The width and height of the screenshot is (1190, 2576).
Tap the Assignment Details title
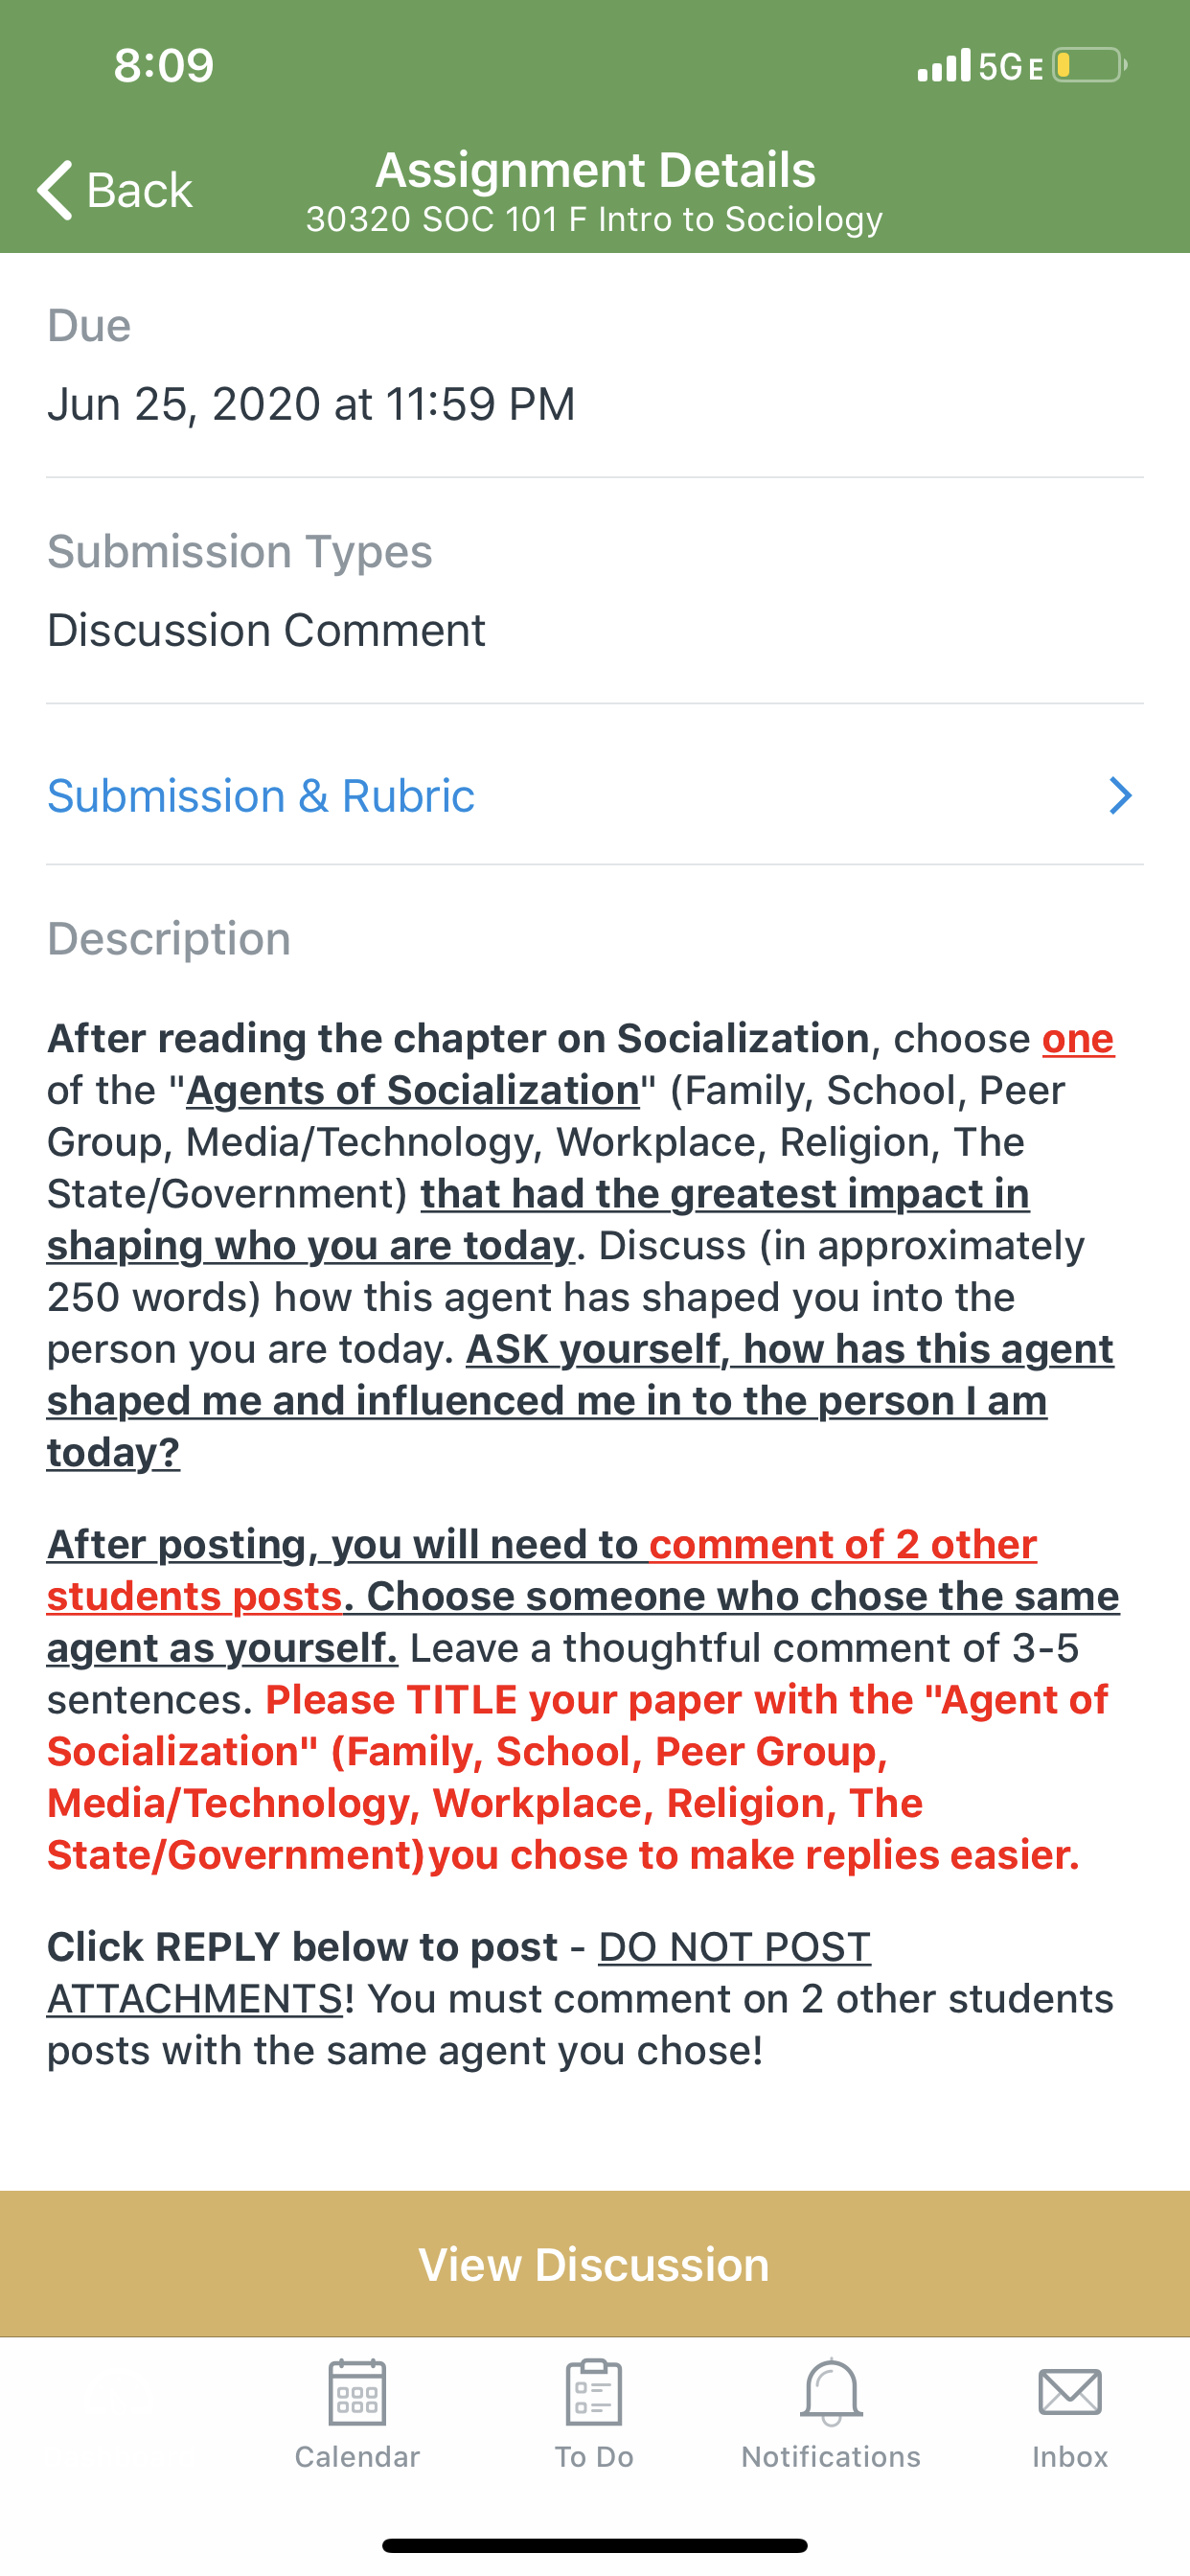tap(595, 170)
